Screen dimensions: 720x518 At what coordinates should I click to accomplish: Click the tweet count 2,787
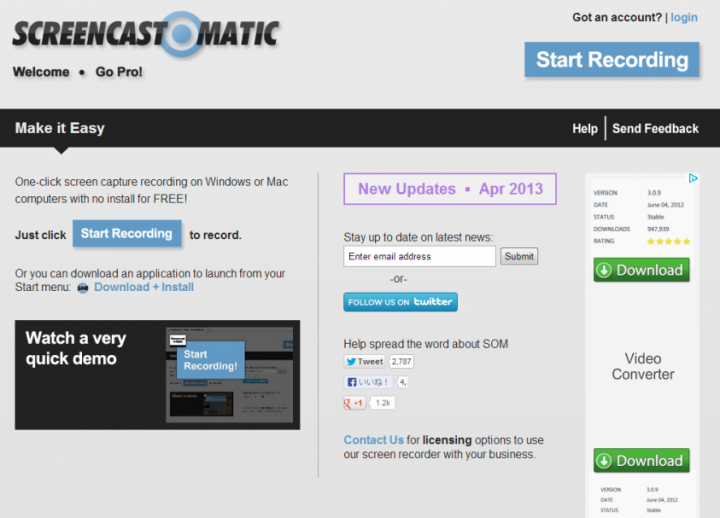(x=401, y=362)
